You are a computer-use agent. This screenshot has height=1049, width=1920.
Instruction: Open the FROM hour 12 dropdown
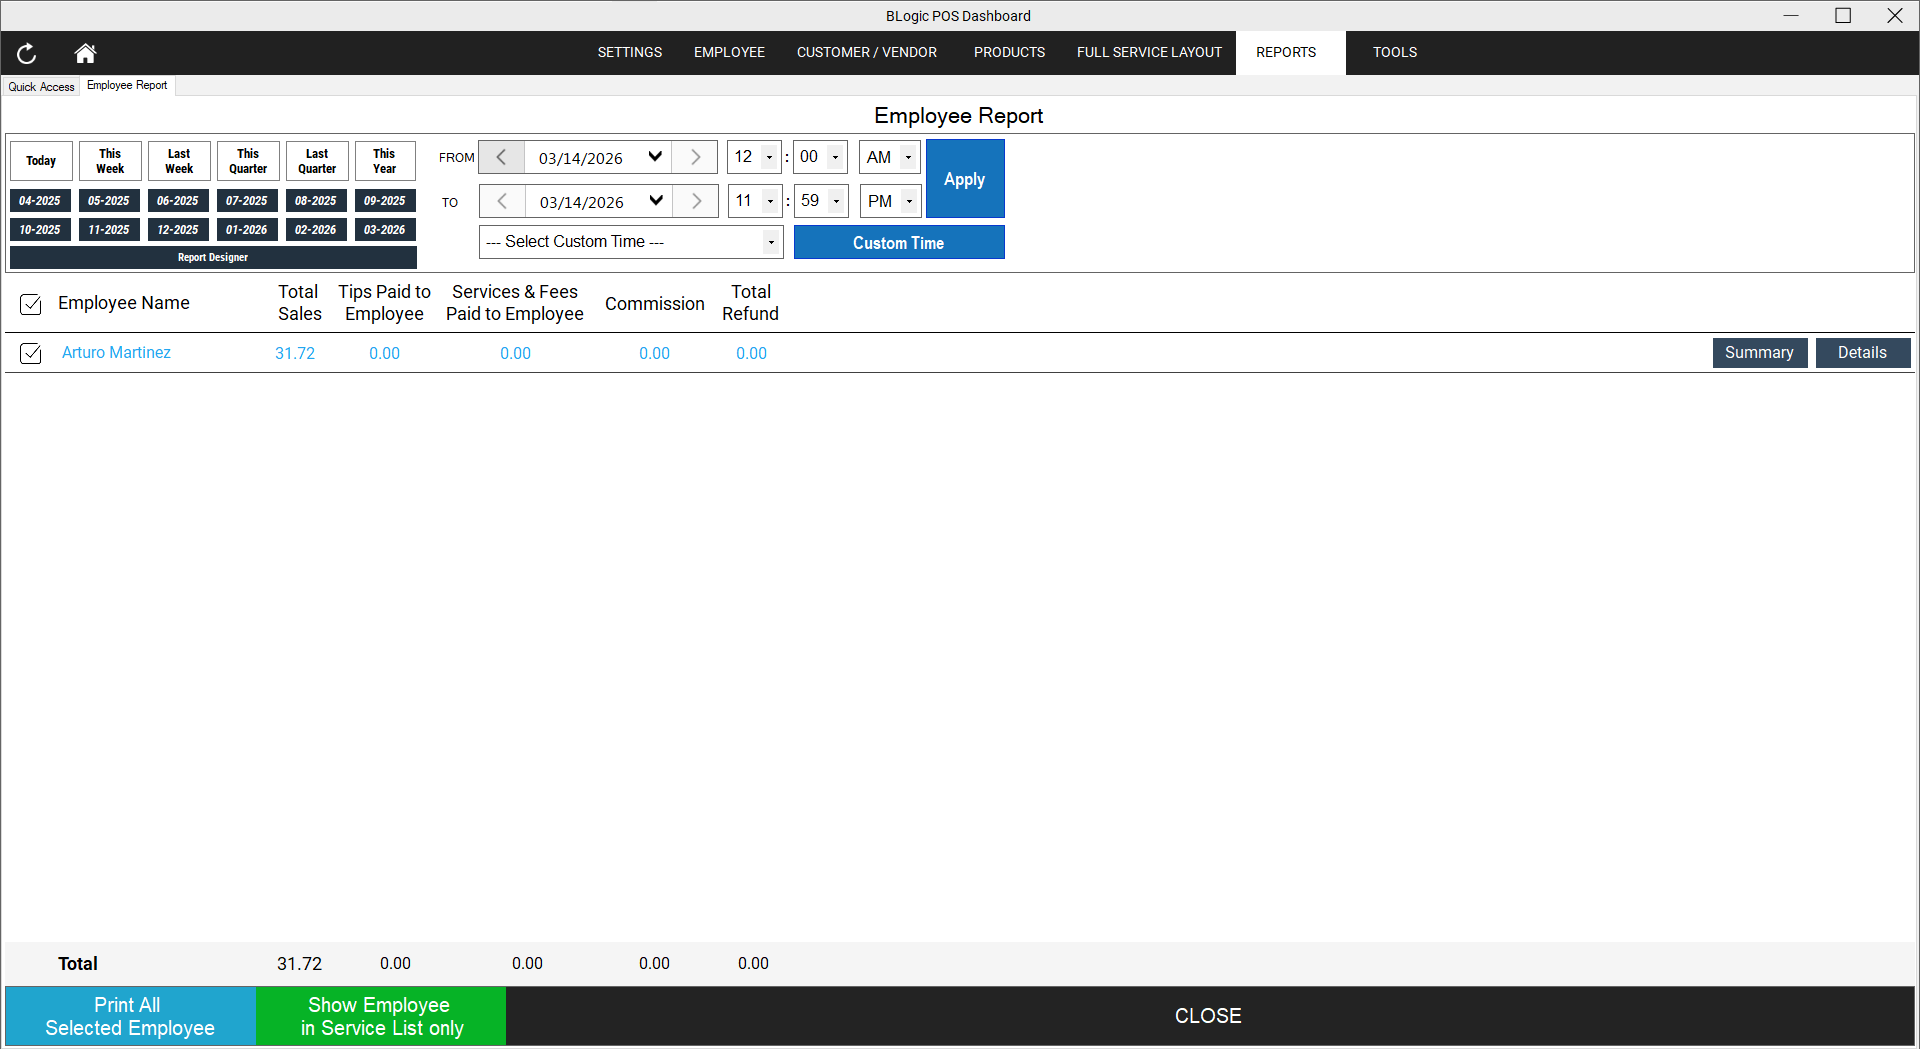point(769,157)
